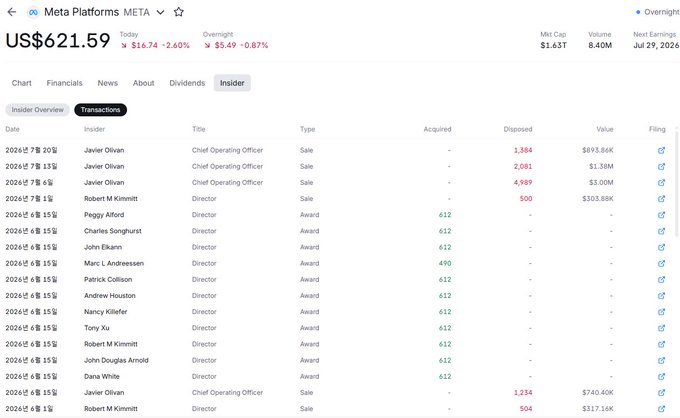Click the US$621.59 price
The image size is (680, 418).
tap(58, 40)
